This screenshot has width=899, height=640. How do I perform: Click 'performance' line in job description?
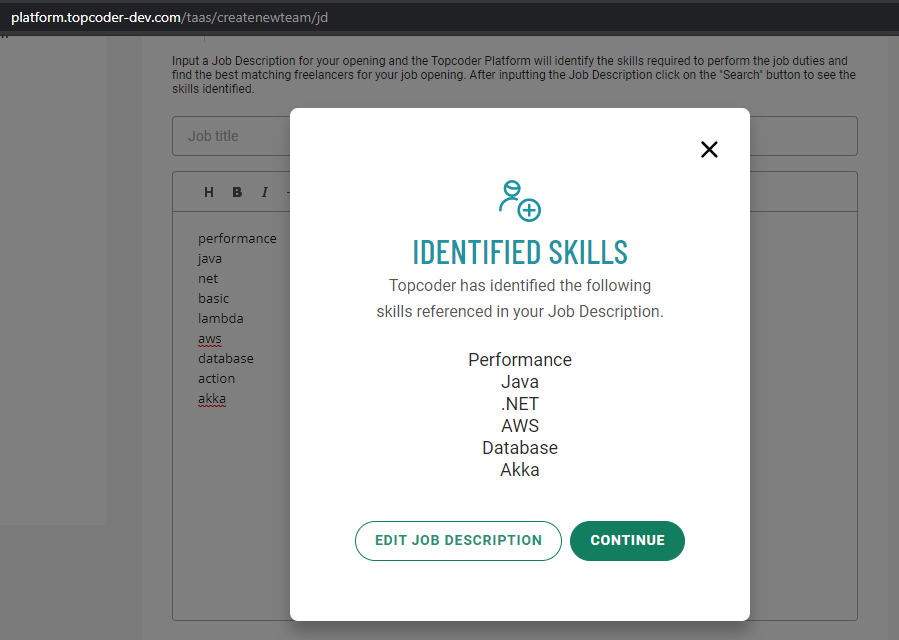(237, 239)
